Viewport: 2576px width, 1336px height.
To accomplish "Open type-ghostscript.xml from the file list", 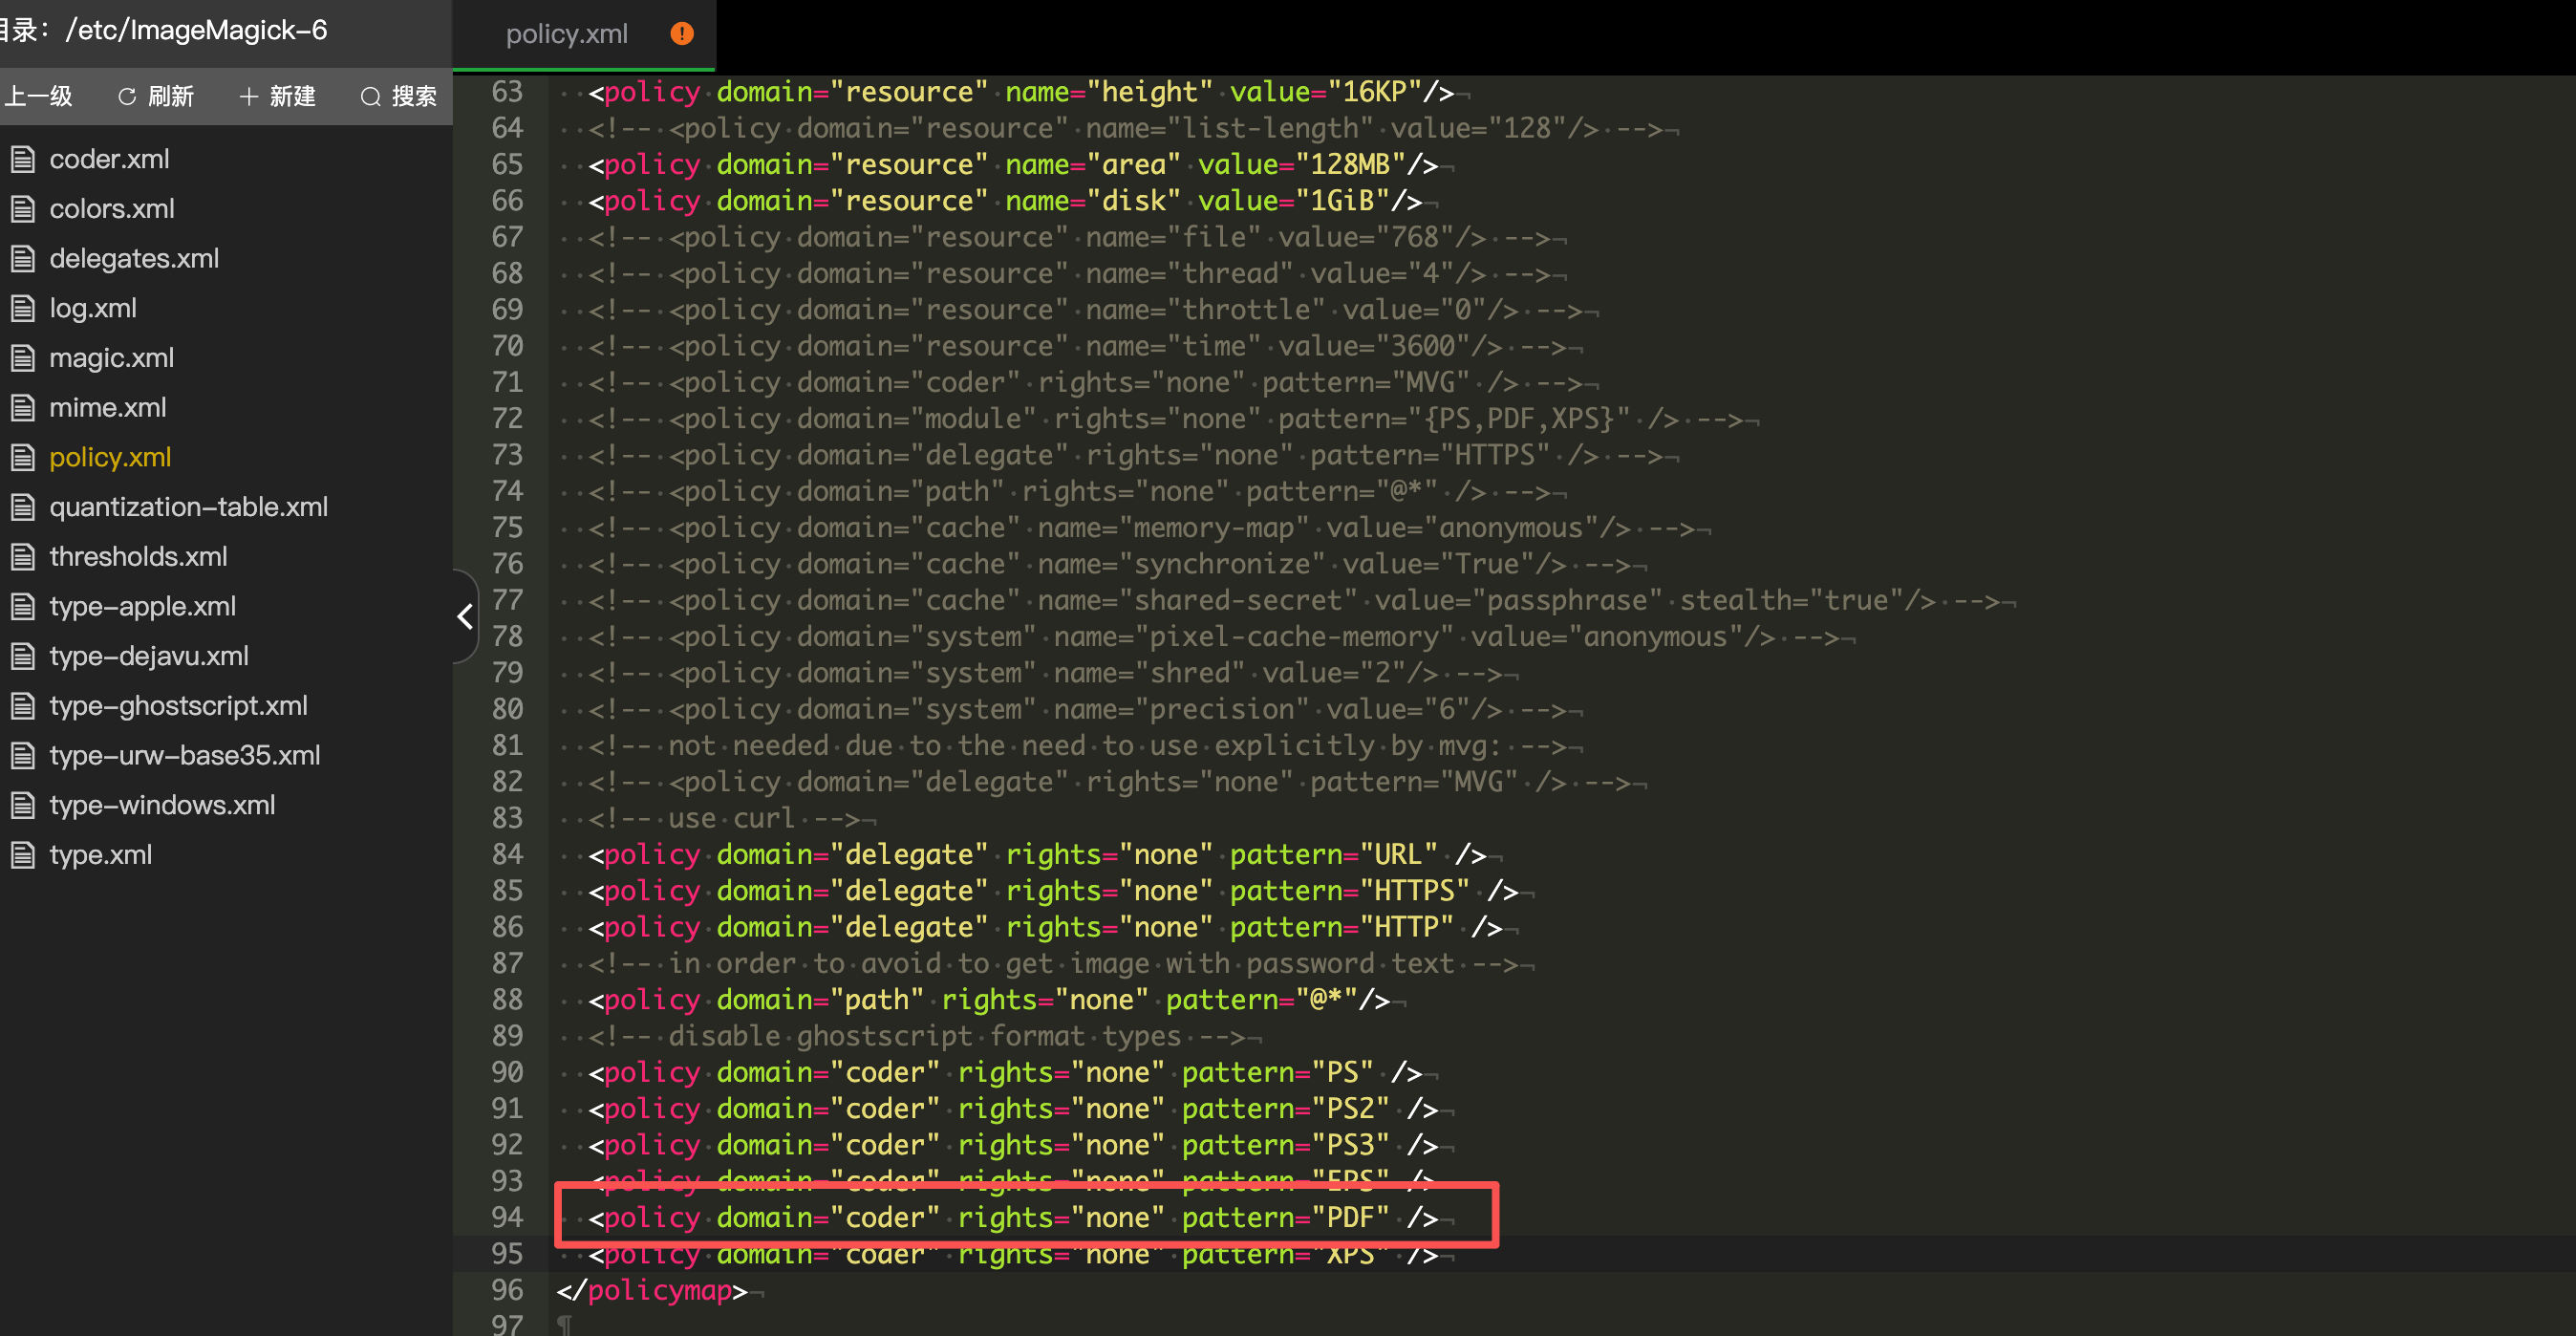I will [178, 706].
